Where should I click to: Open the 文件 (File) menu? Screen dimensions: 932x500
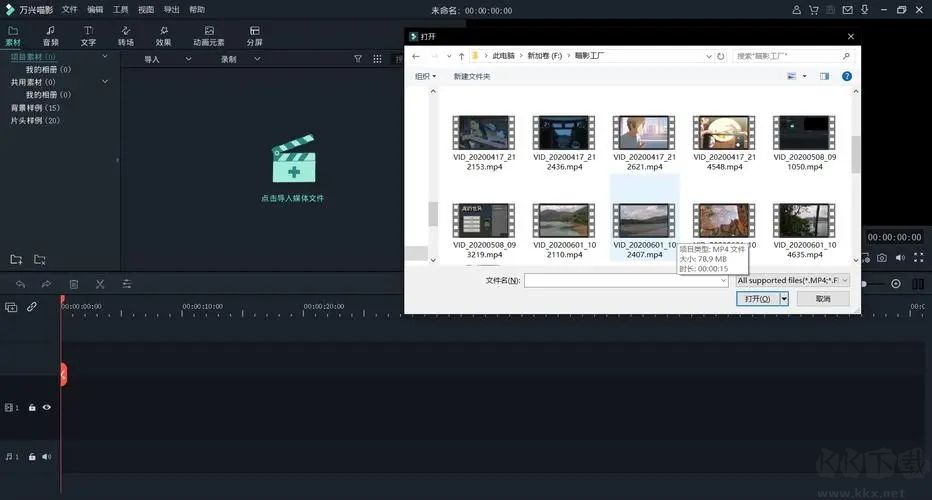click(x=69, y=9)
